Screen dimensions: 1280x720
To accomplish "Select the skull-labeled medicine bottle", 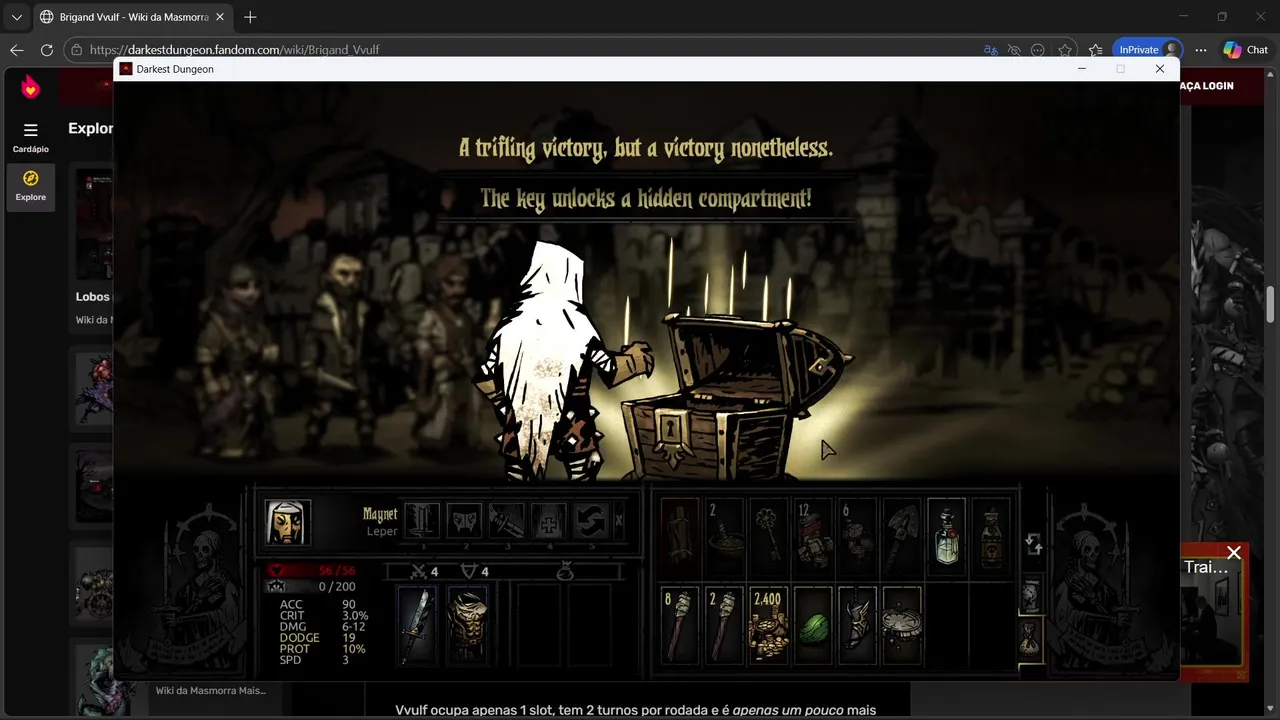I will pyautogui.click(x=991, y=538).
